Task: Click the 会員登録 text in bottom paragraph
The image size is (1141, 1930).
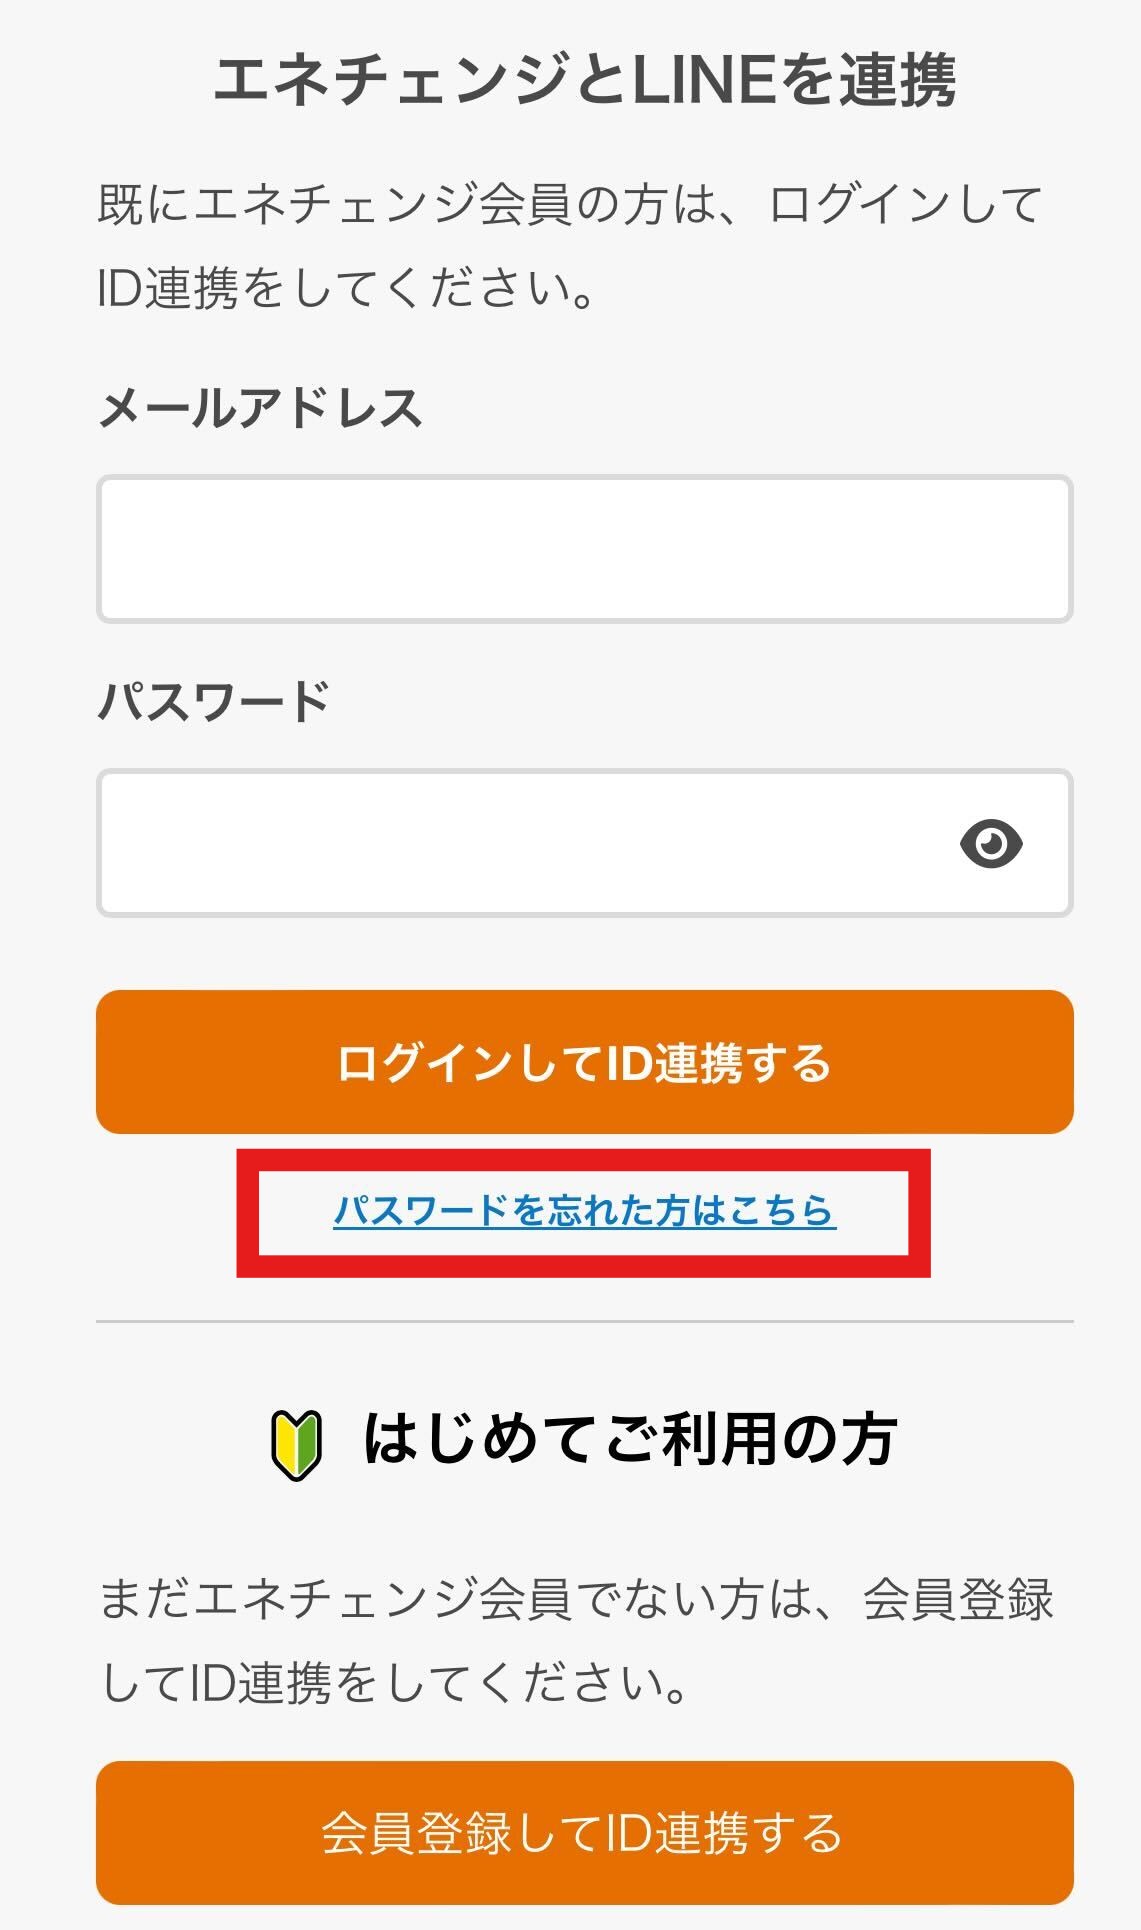Action: 957,1599
